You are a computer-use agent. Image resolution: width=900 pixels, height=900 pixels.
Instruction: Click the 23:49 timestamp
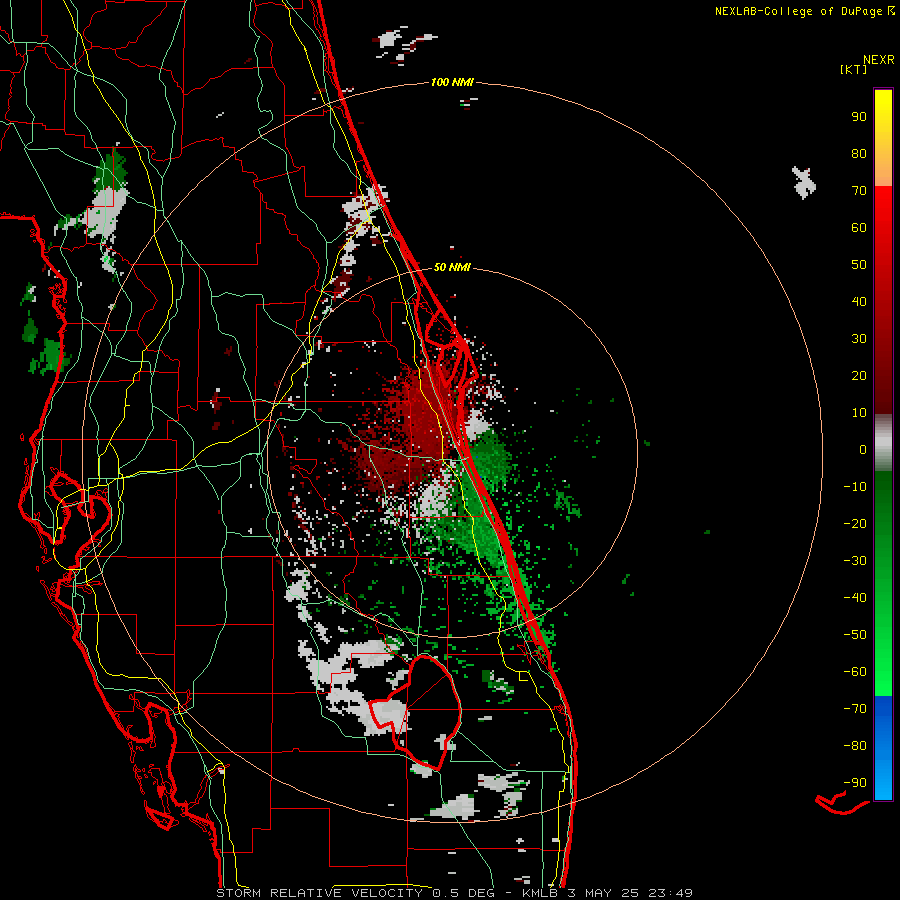click(671, 893)
